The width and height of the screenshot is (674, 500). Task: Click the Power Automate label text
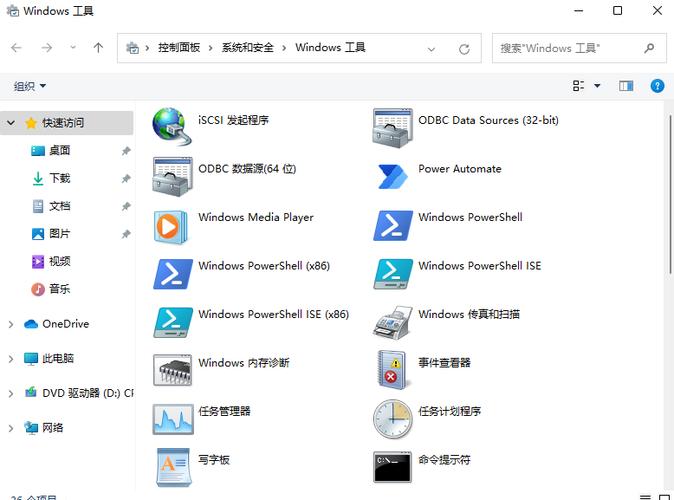click(x=460, y=169)
